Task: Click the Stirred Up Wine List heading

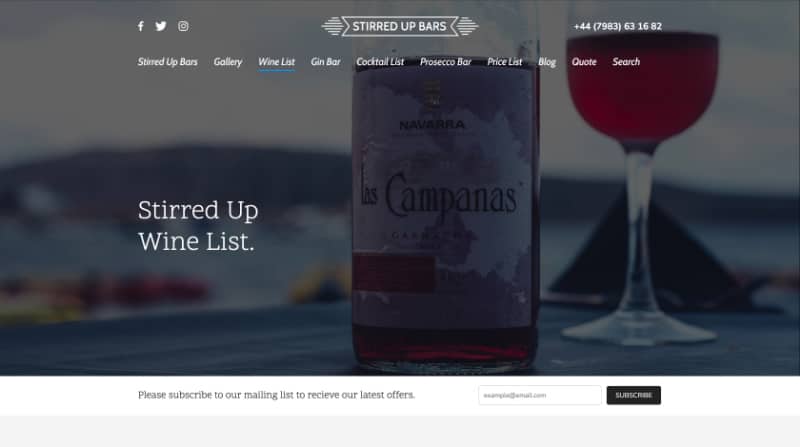Action: coord(198,226)
